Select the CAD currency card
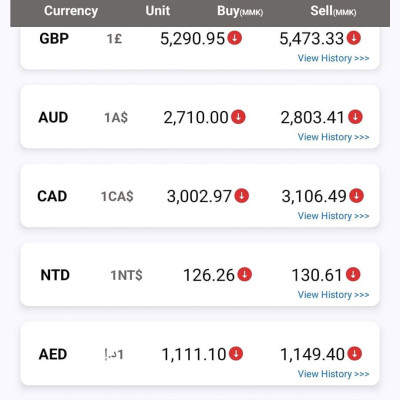 [200, 196]
